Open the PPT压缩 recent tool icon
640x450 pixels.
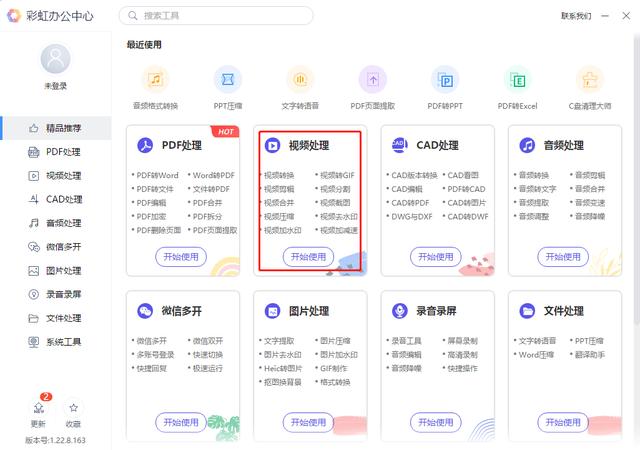228,80
